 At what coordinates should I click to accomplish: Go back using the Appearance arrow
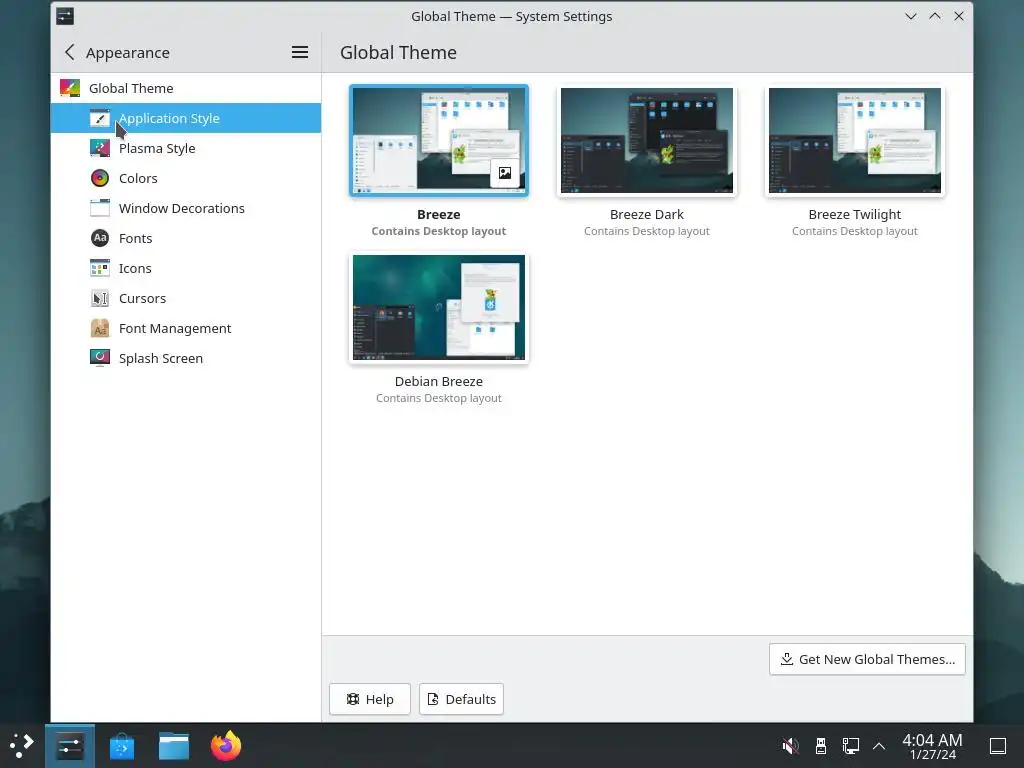point(70,52)
